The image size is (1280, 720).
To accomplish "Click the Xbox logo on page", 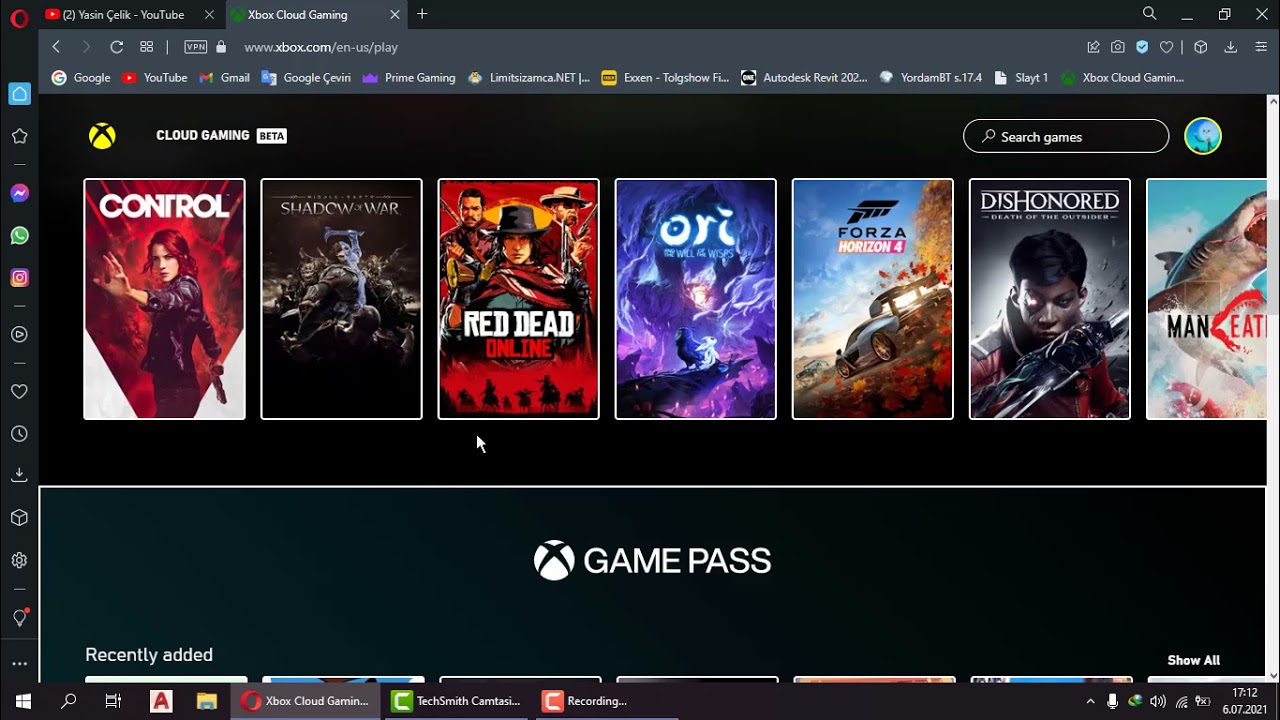I will click(x=102, y=136).
